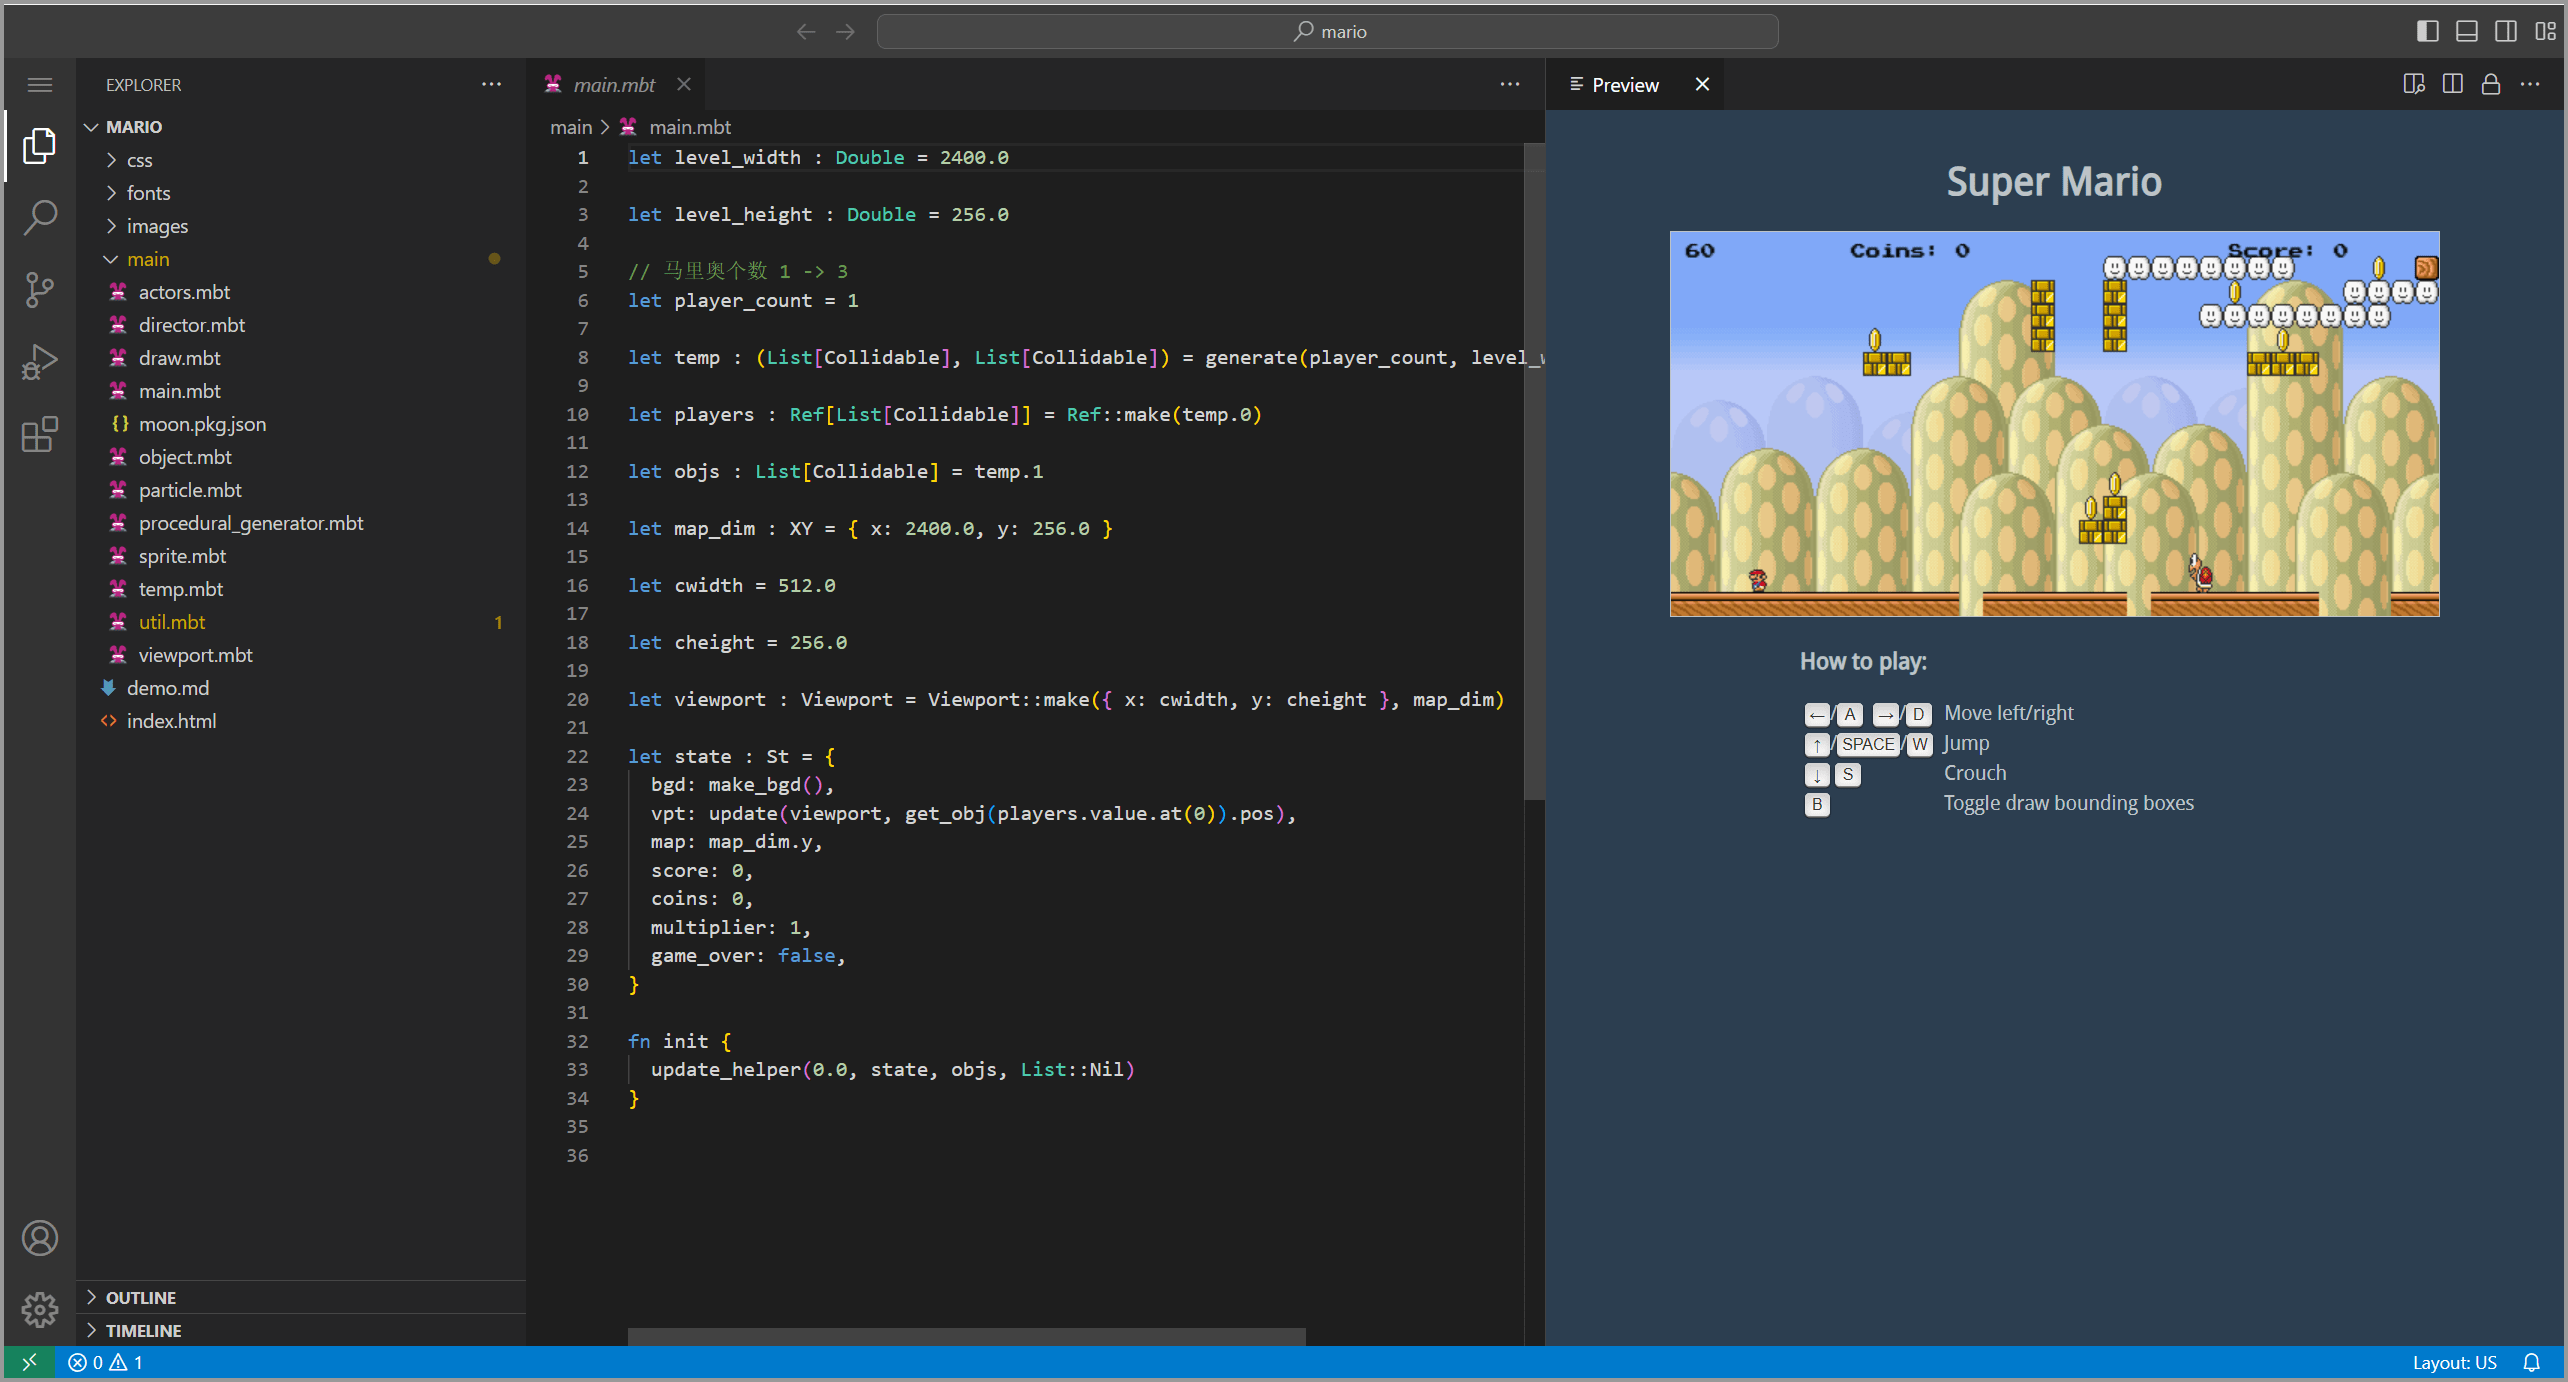Toggle the primary side bar
Image resolution: width=2568 pixels, height=1382 pixels.
click(2427, 32)
